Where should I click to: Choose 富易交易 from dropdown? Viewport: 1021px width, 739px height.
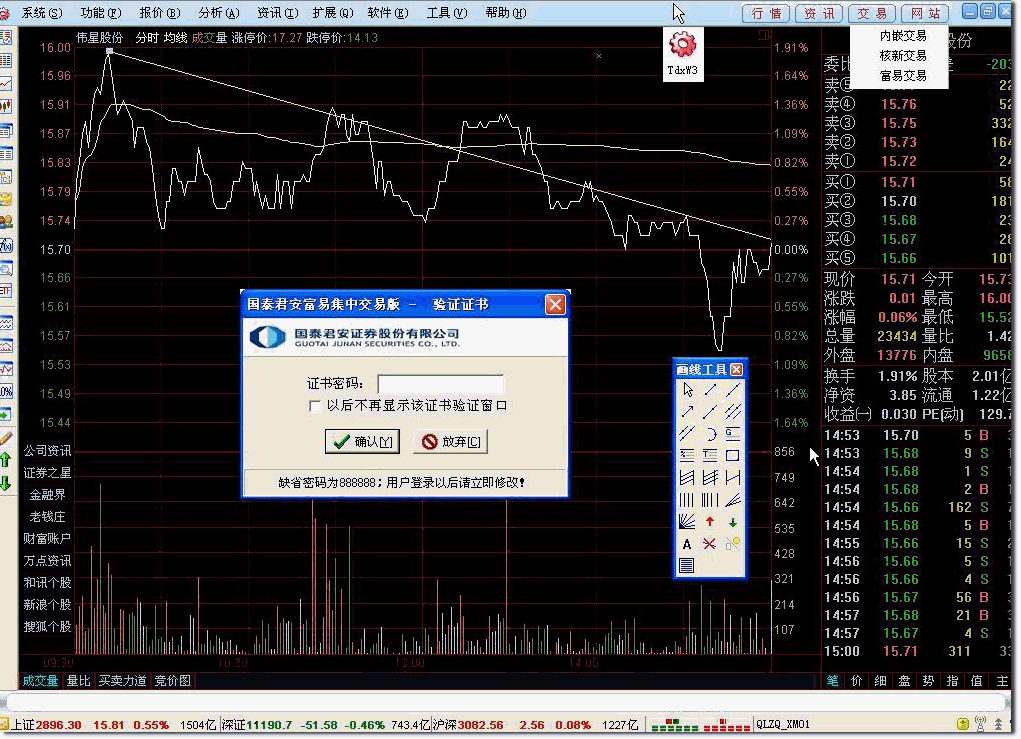(902, 76)
